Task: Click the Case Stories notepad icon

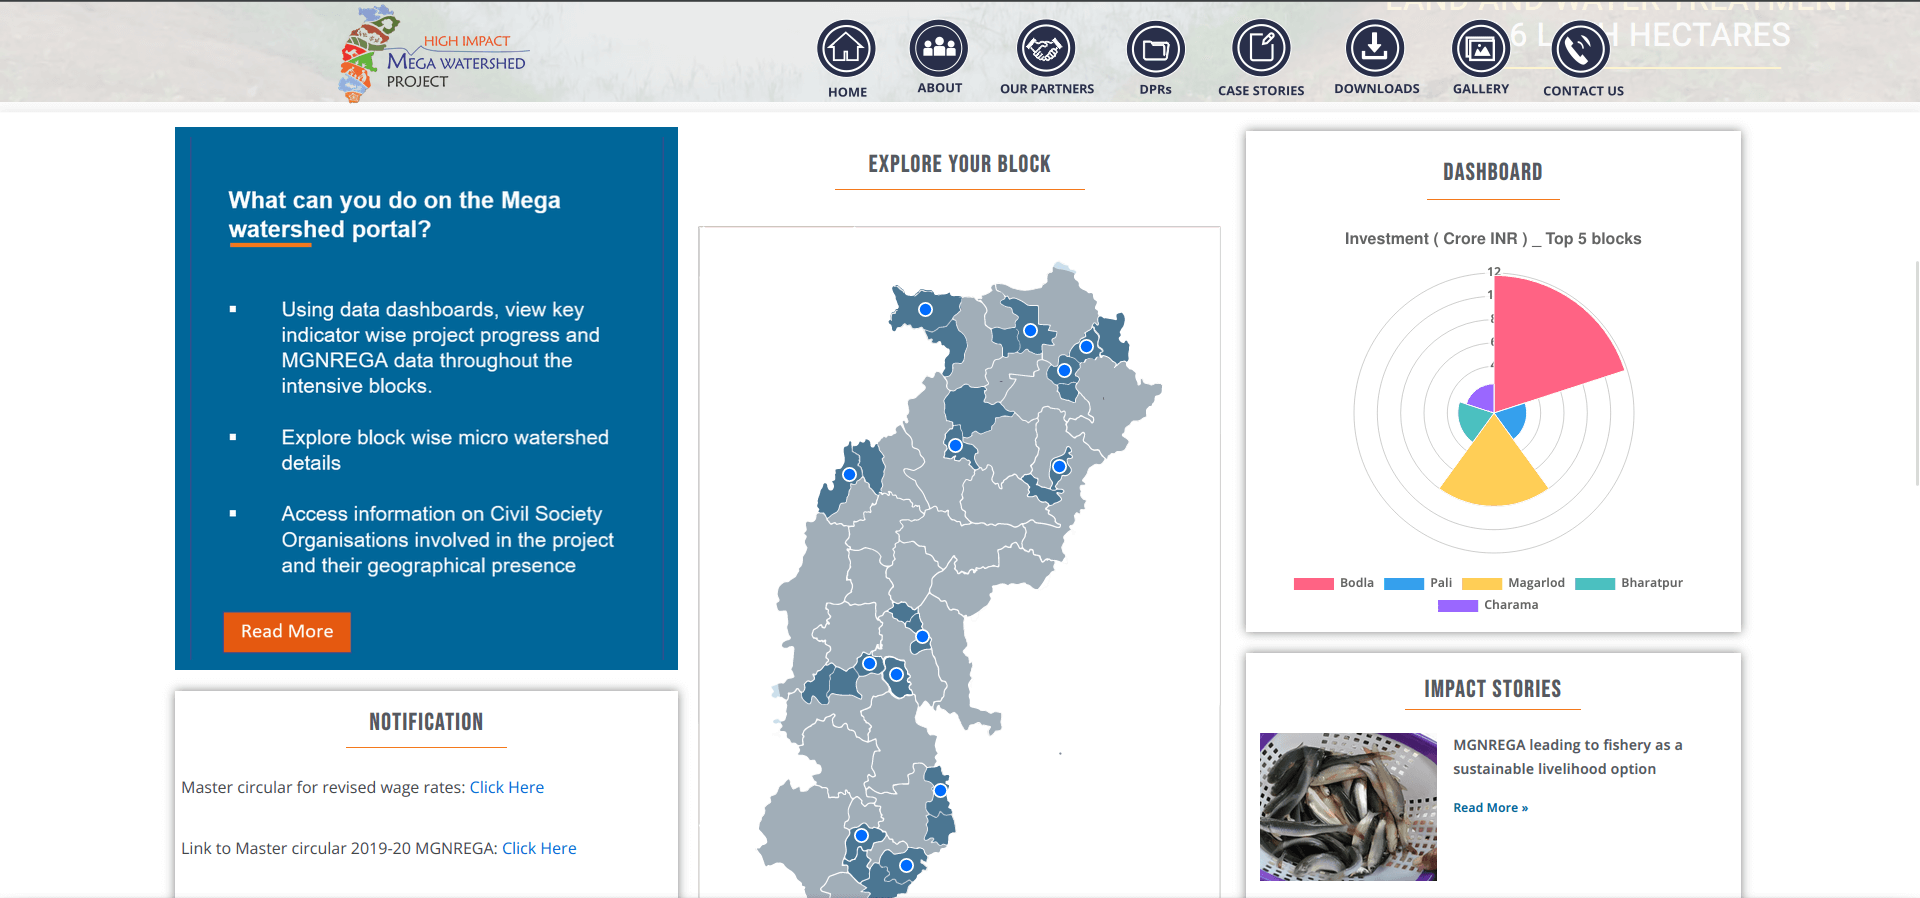Action: pos(1261,48)
